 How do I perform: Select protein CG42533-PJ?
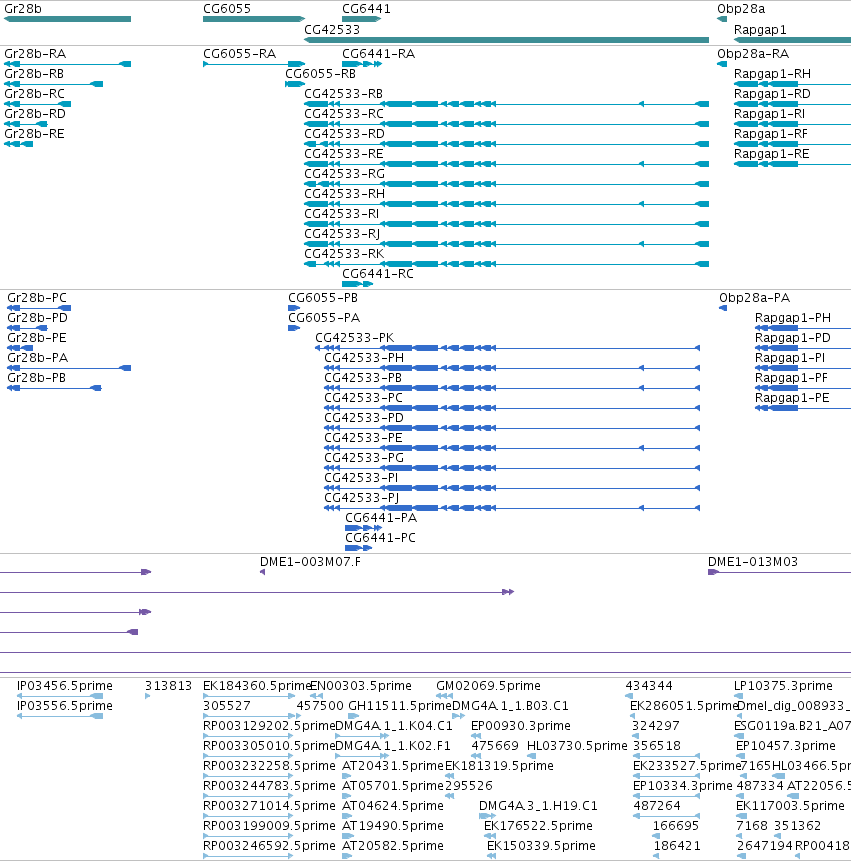[362, 498]
